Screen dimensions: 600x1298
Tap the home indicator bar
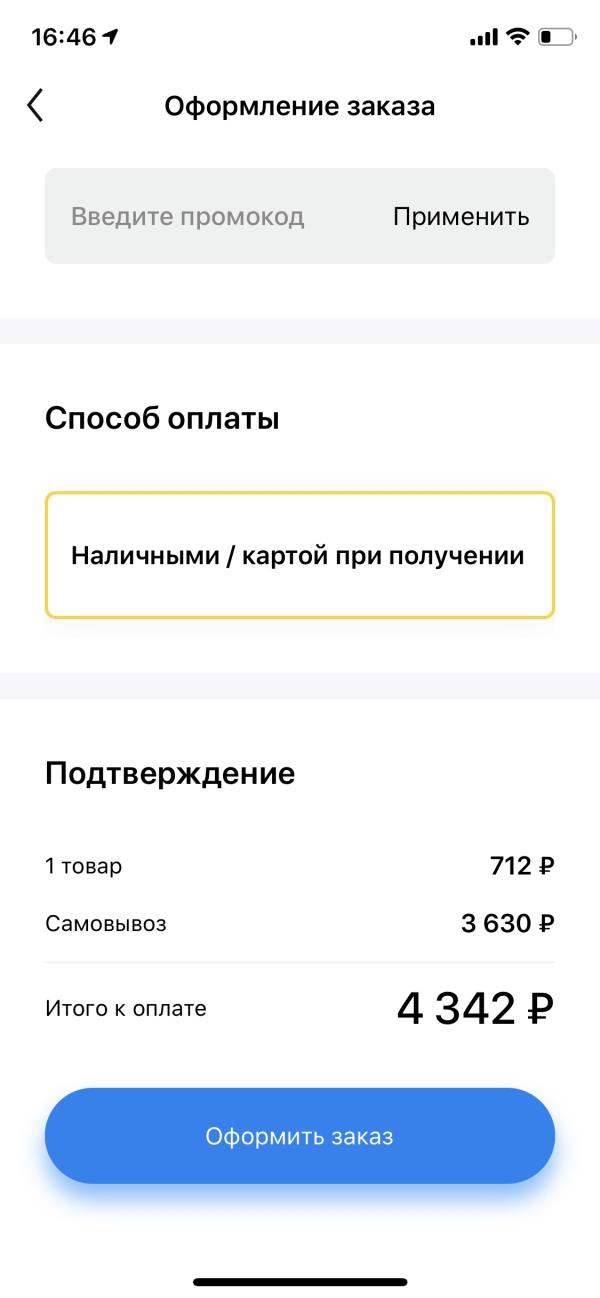coord(300,1282)
